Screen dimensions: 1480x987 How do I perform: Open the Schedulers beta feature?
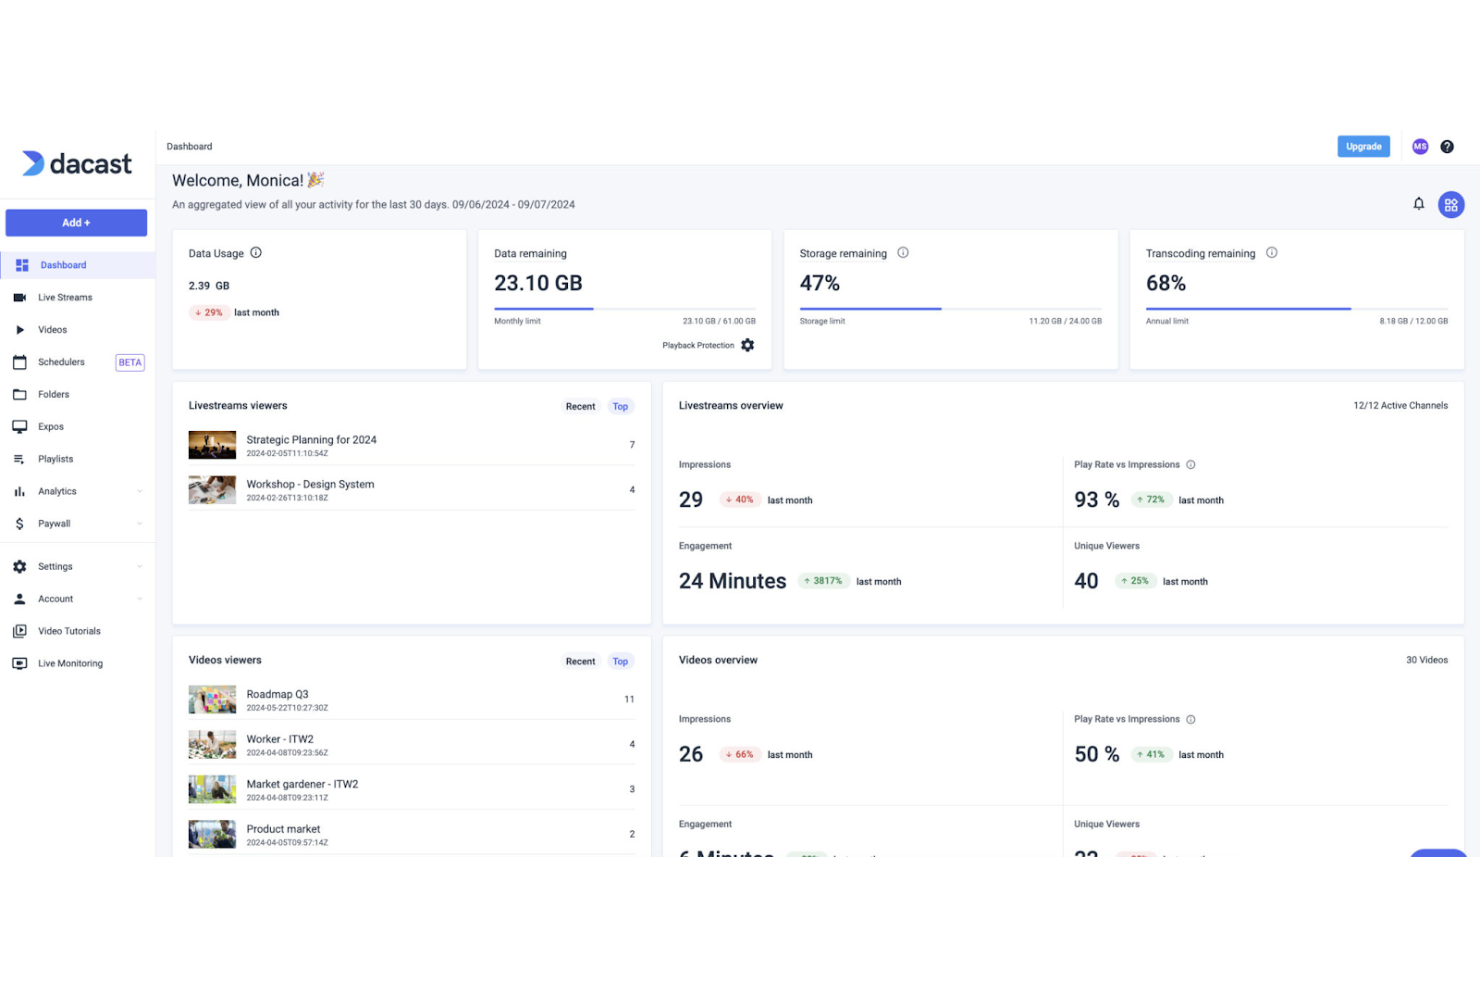tap(62, 361)
